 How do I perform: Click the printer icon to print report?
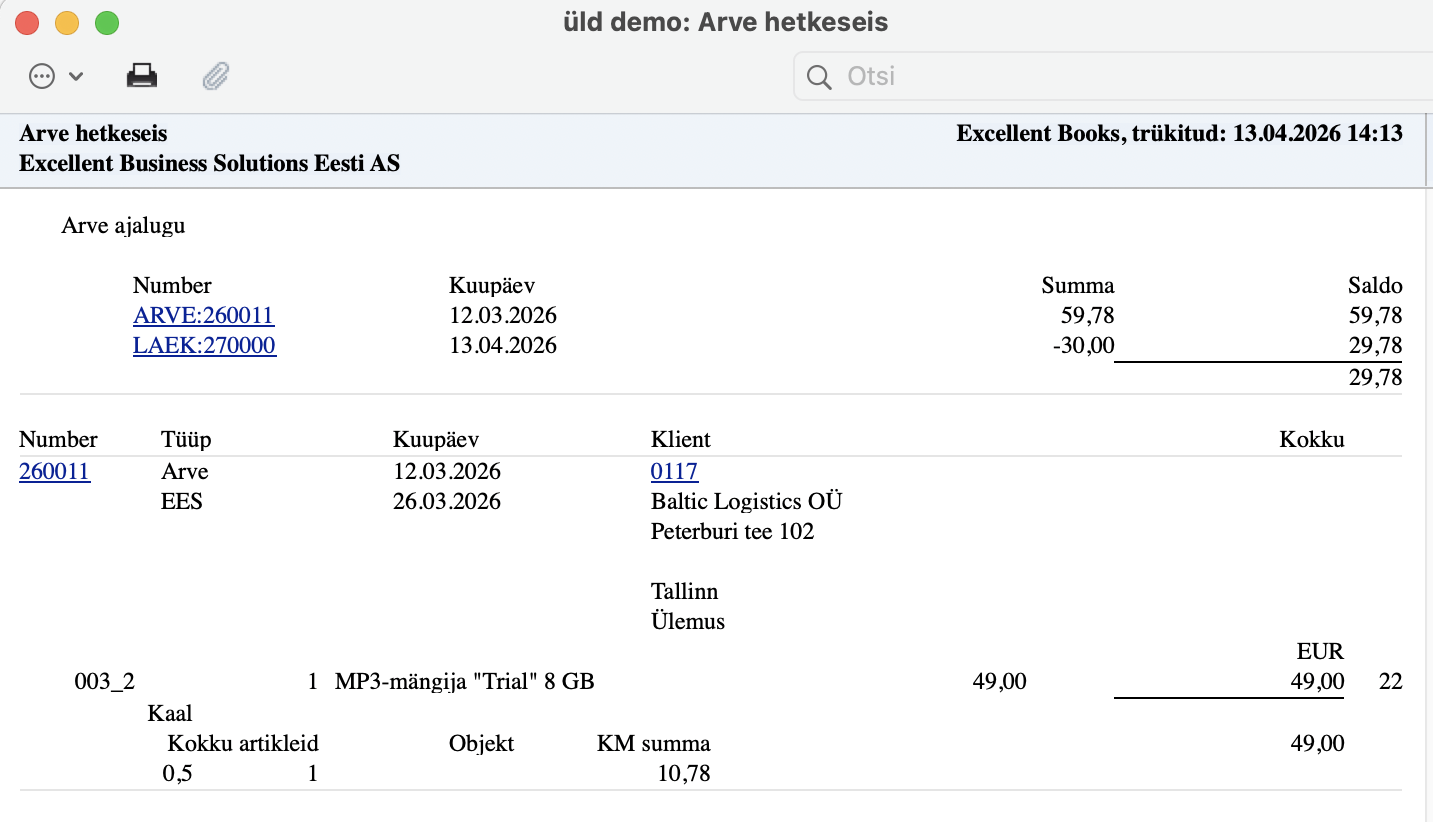[x=142, y=76]
